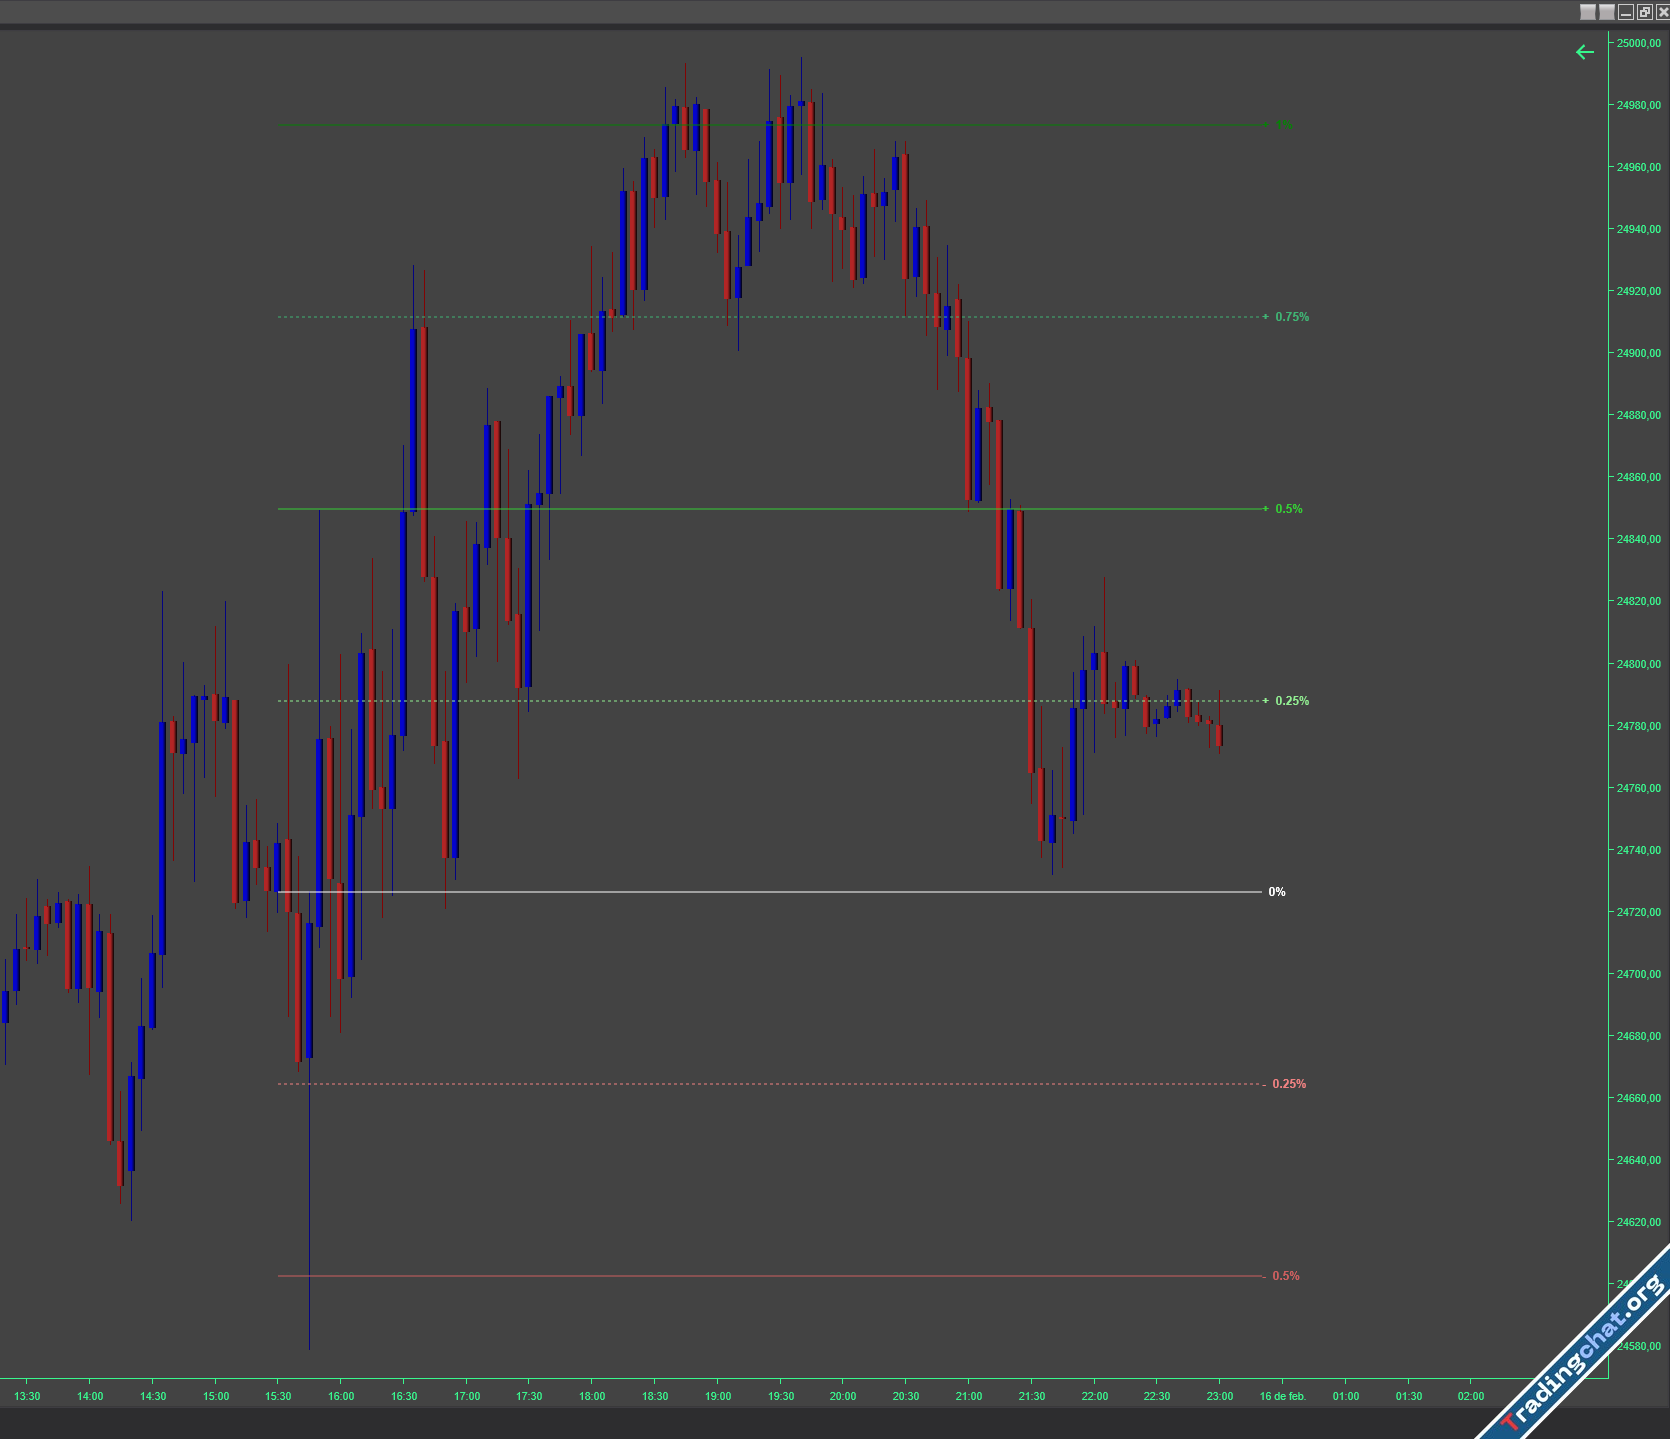Pick the green +0.75% level label
Viewport: 1670px width, 1439px height.
1290,317
